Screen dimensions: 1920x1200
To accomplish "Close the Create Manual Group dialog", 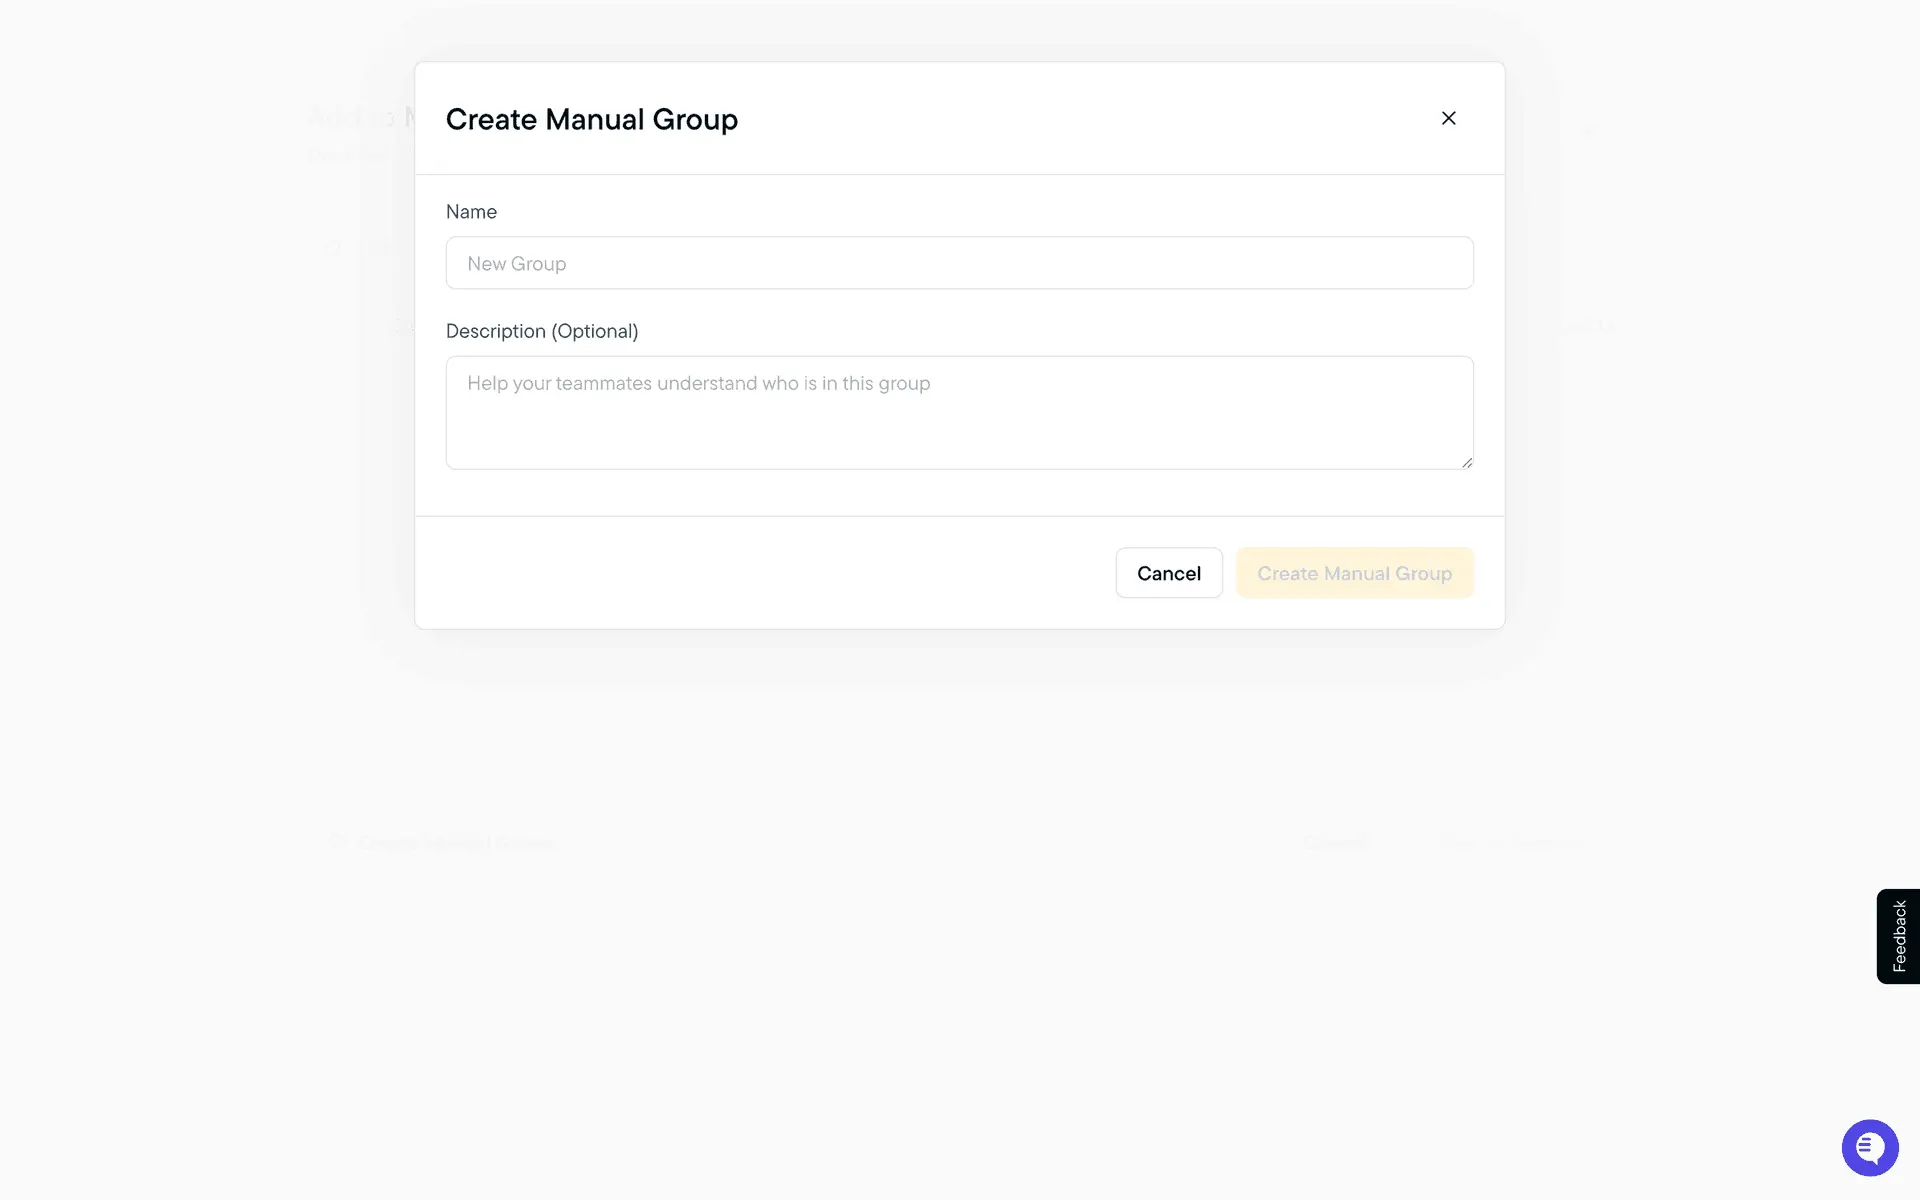I will point(1448,118).
